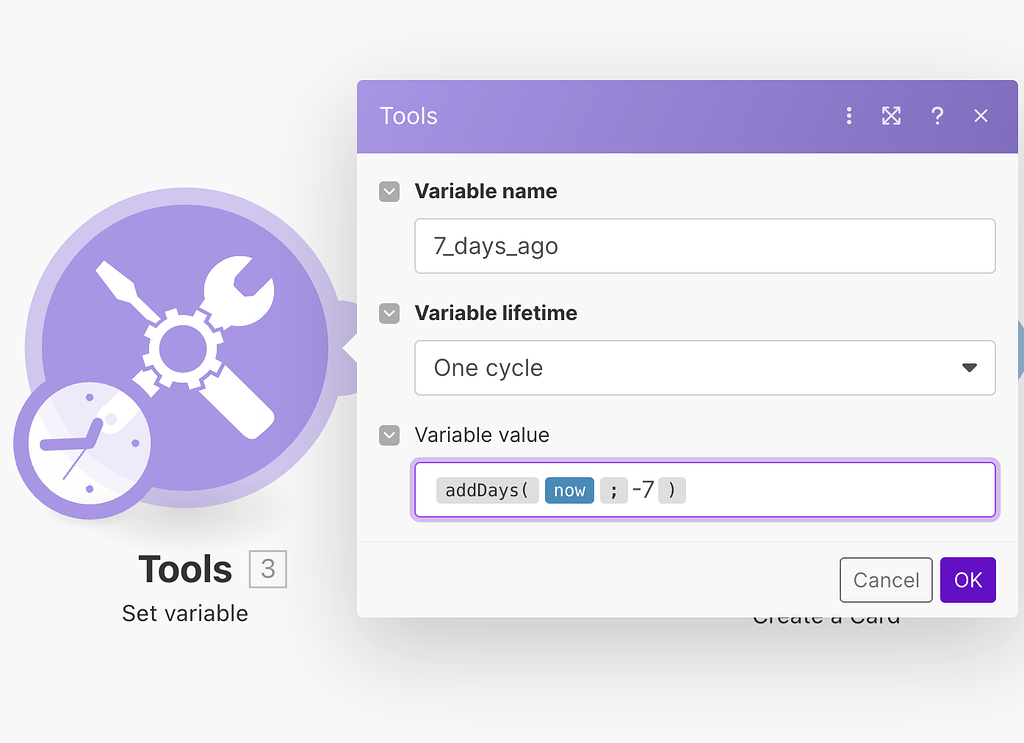Select the blue now variable token
This screenshot has height=743, width=1024.
(570, 490)
